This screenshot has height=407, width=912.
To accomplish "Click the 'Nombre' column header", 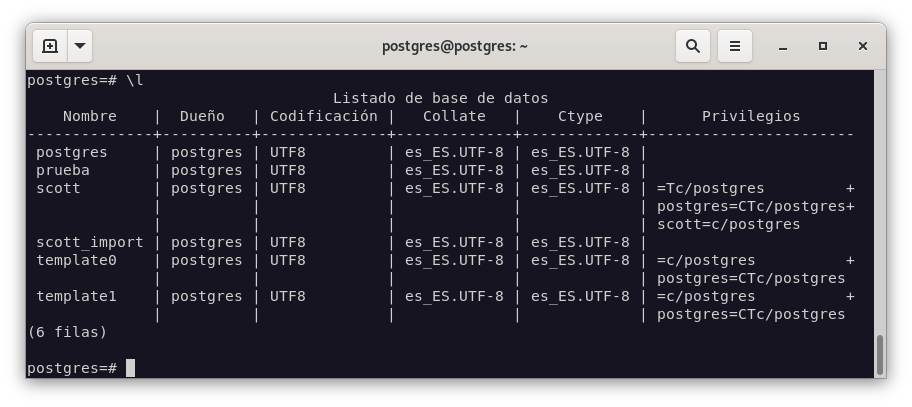I will [89, 116].
